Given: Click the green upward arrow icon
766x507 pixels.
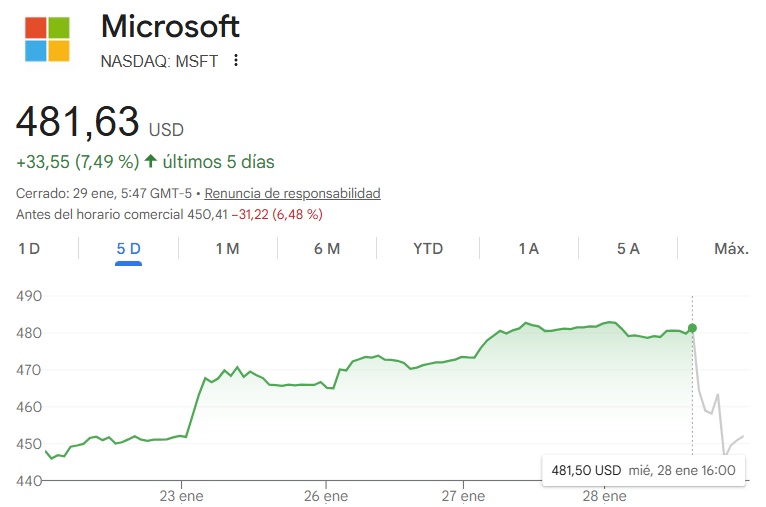Looking at the screenshot, I should 151,161.
